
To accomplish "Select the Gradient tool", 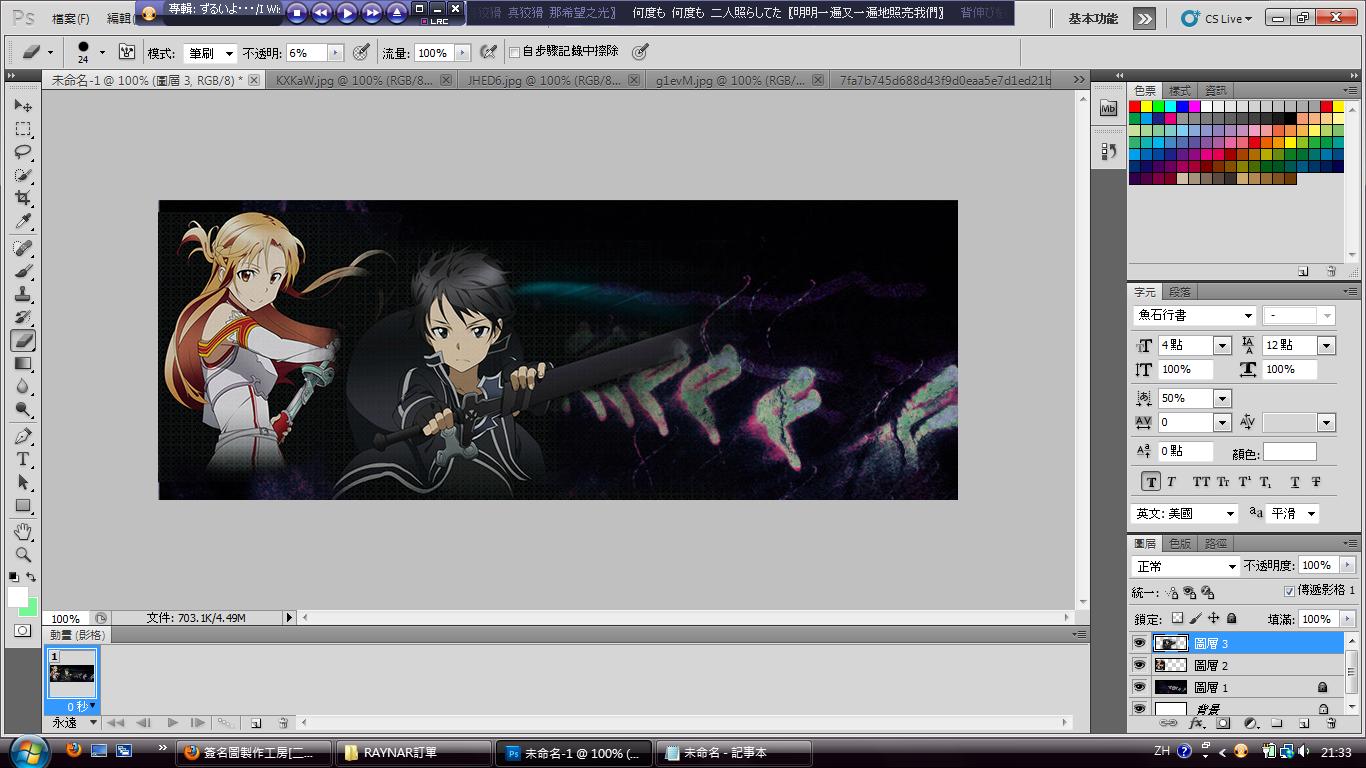I will click(x=23, y=364).
